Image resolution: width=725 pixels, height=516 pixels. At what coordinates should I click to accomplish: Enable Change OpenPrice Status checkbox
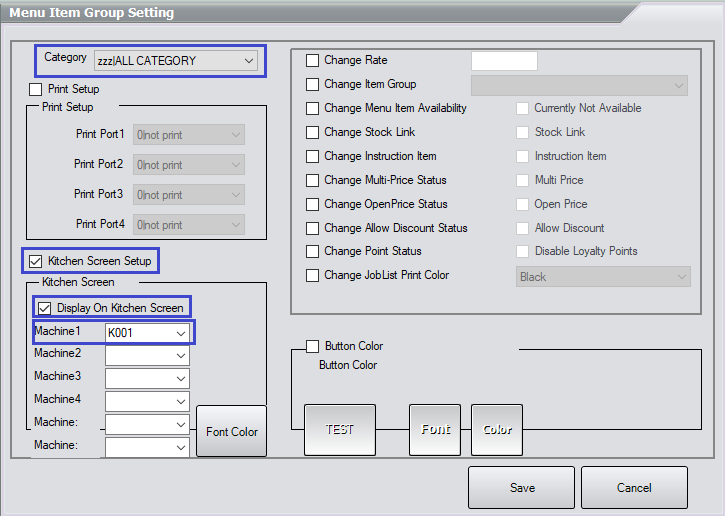coord(313,204)
